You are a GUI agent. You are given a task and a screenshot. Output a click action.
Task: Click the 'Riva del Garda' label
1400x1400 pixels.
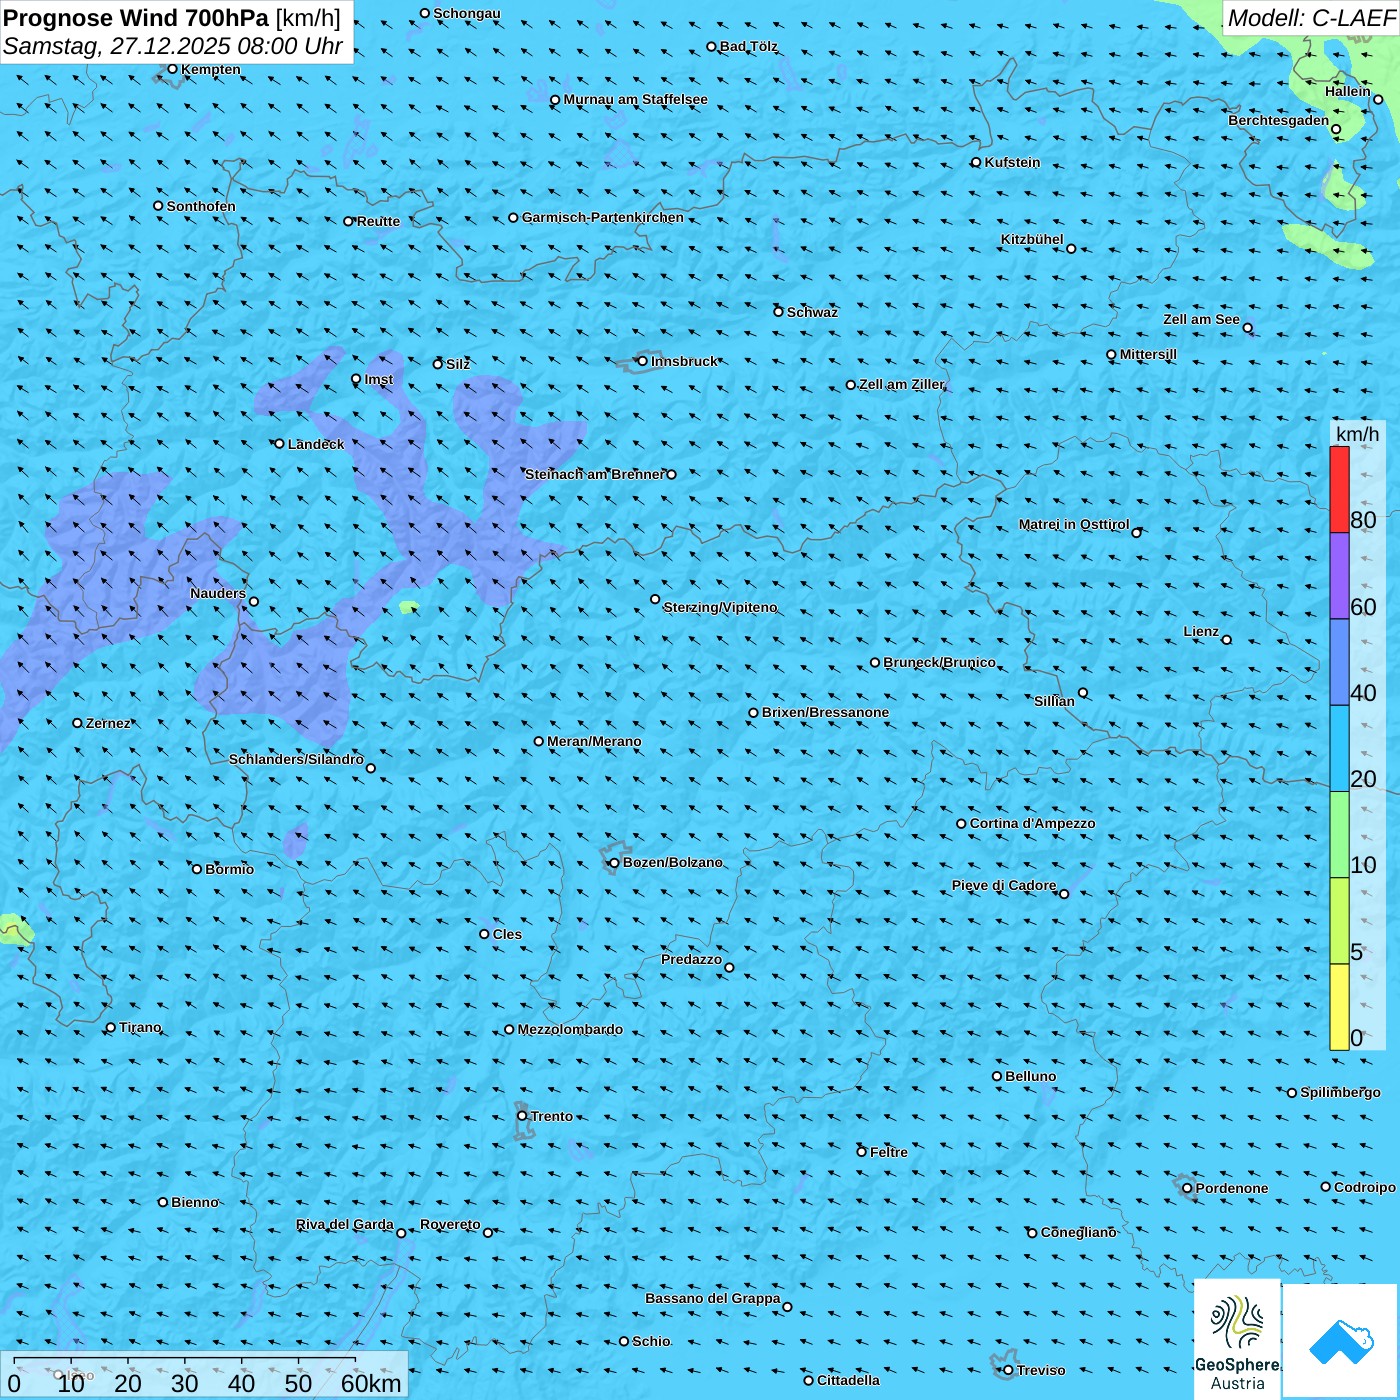[x=345, y=1224]
